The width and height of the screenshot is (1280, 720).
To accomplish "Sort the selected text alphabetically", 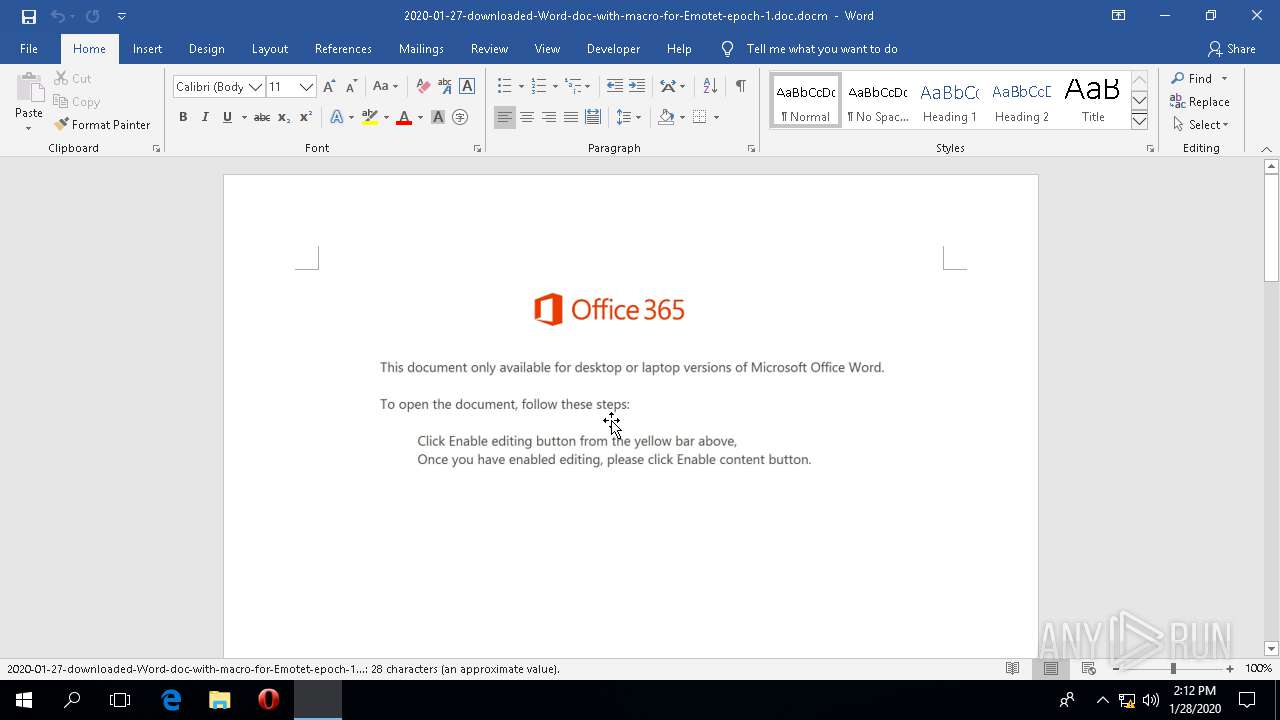I will 710,87.
